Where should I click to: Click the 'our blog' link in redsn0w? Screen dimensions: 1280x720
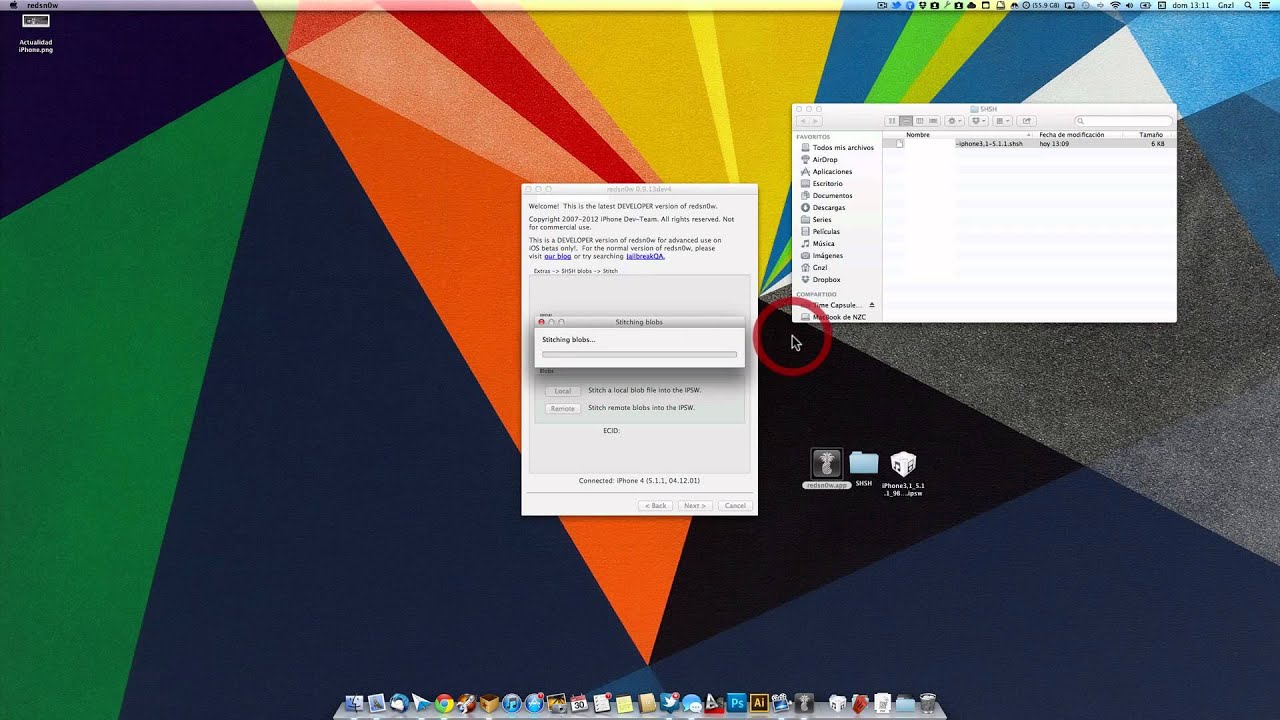click(x=558, y=256)
